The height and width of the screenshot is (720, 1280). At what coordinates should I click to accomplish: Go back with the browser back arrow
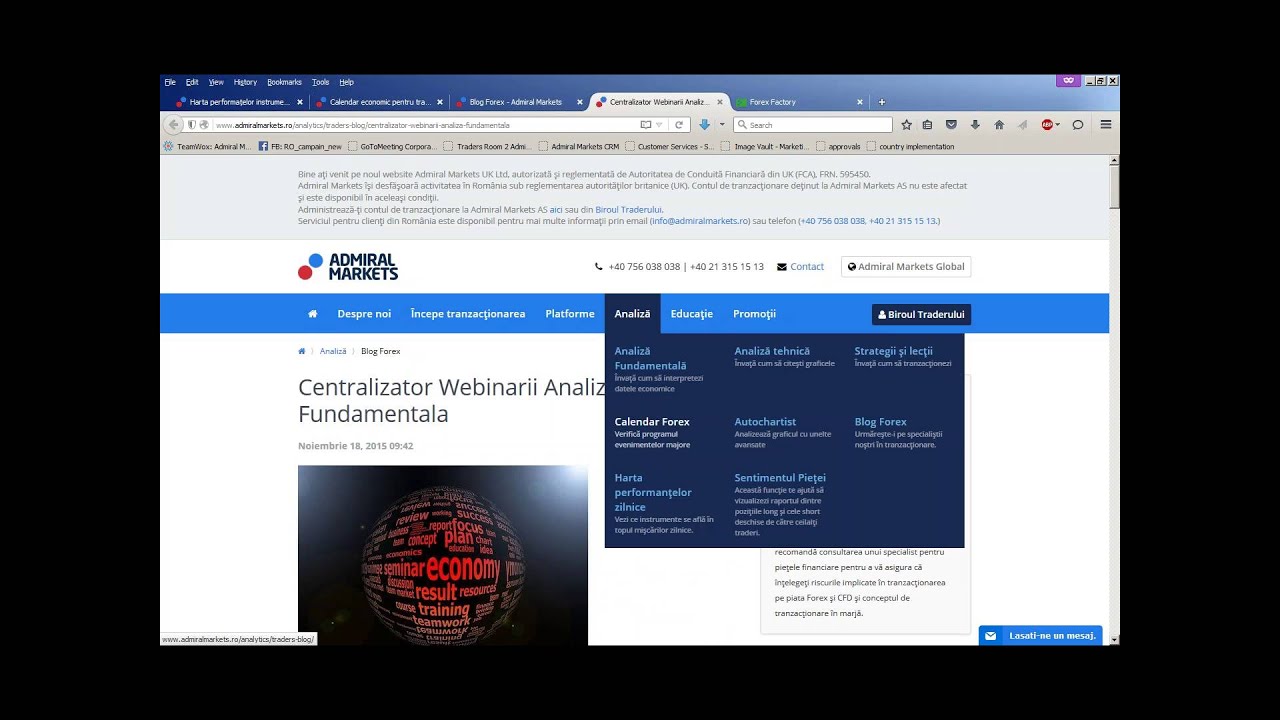tap(173, 125)
